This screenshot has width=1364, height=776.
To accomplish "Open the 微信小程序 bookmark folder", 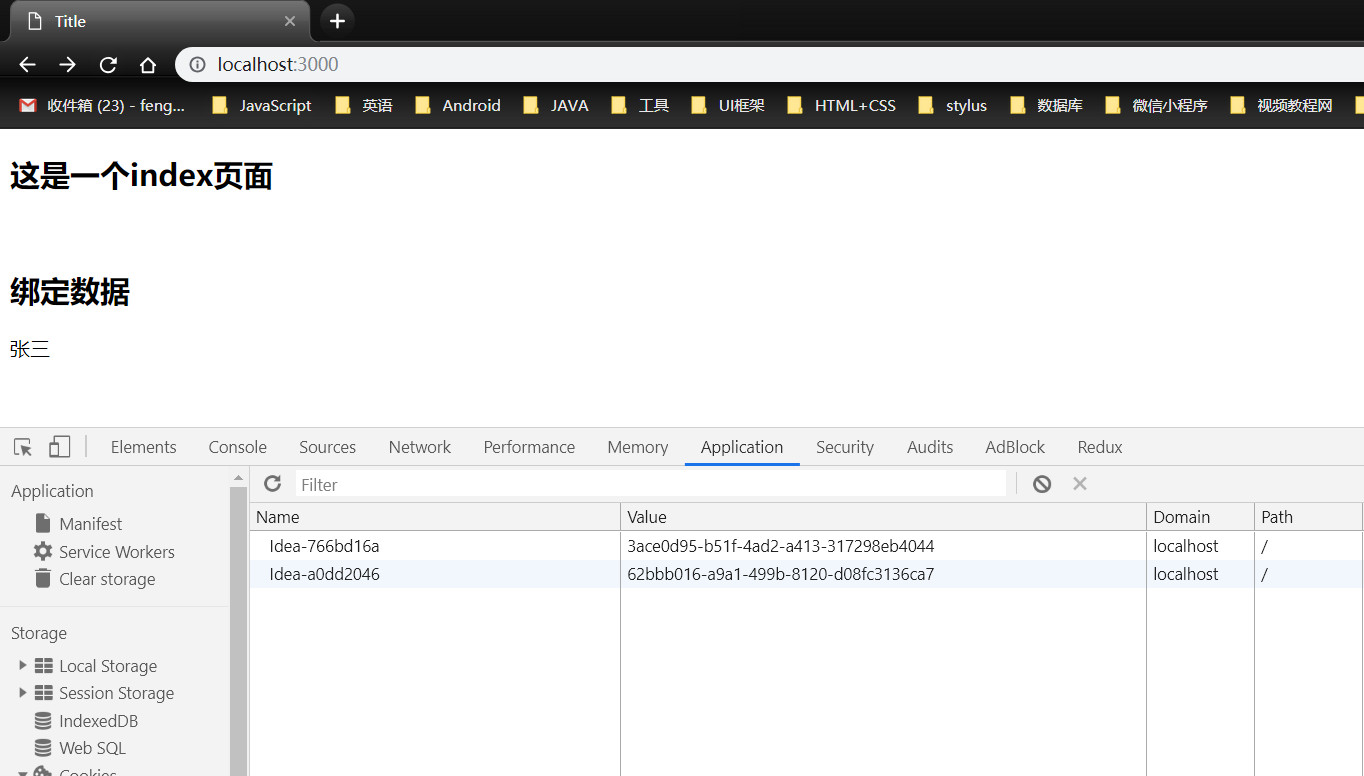I will (x=1157, y=105).
